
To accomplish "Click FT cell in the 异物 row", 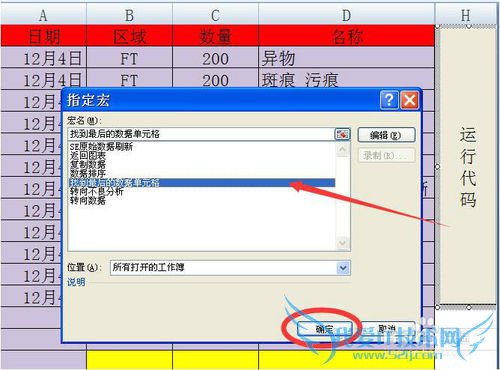I will pos(129,58).
